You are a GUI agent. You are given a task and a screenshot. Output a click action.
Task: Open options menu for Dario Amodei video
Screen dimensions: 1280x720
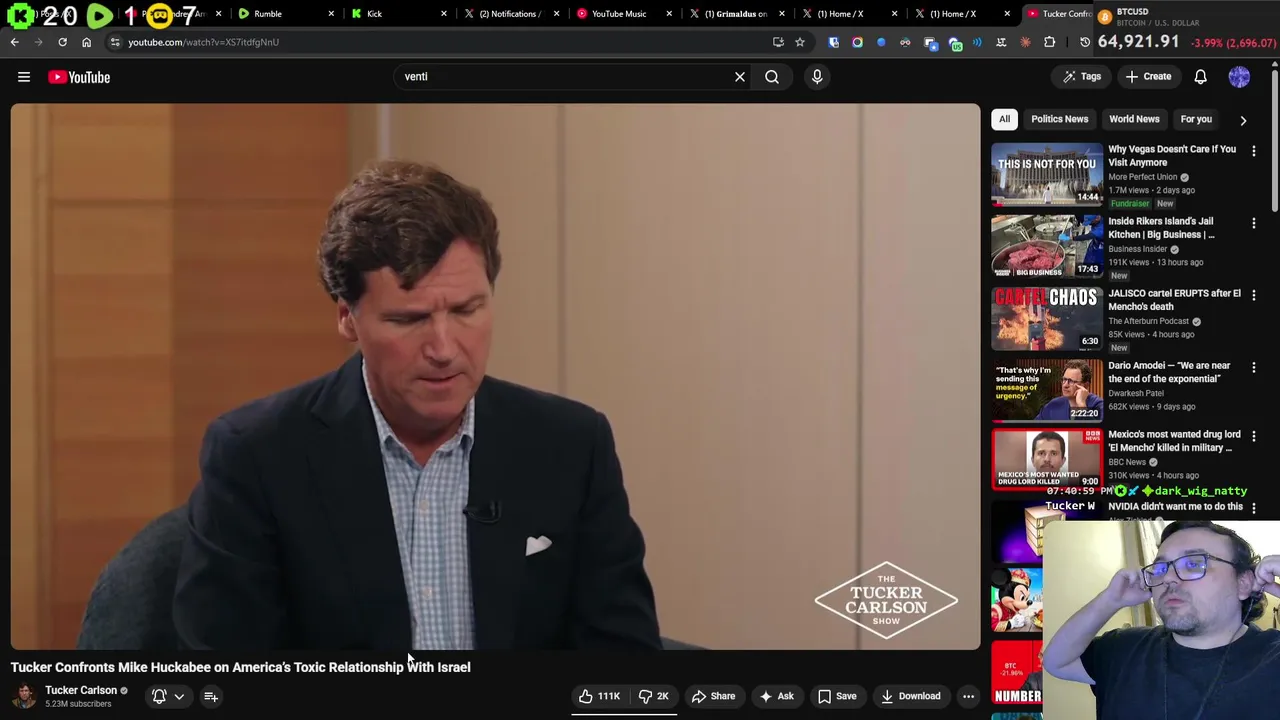pyautogui.click(x=1254, y=367)
